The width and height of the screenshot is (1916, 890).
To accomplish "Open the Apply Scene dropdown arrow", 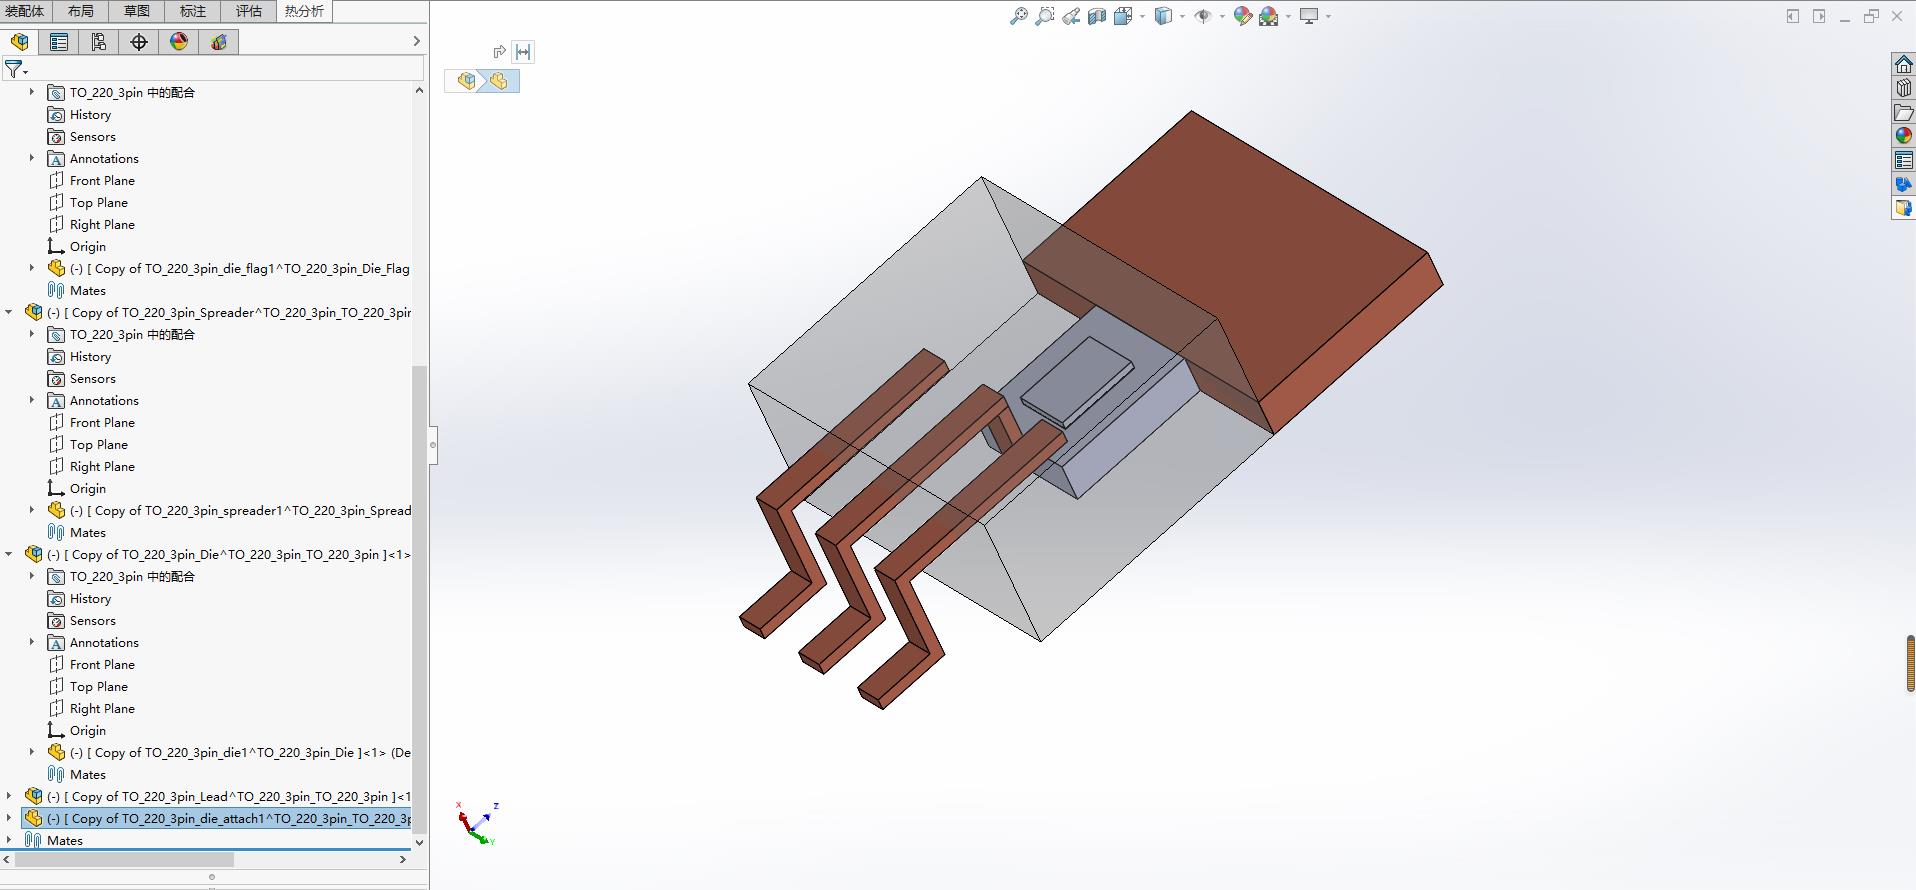I will pos(1288,16).
